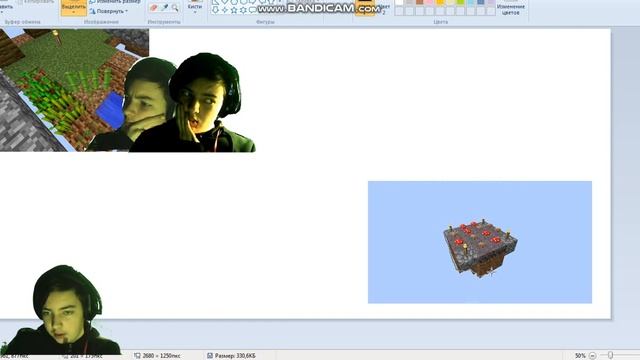Click the Minecraft floating island picture
The width and height of the screenshot is (640, 360).
coord(480,242)
